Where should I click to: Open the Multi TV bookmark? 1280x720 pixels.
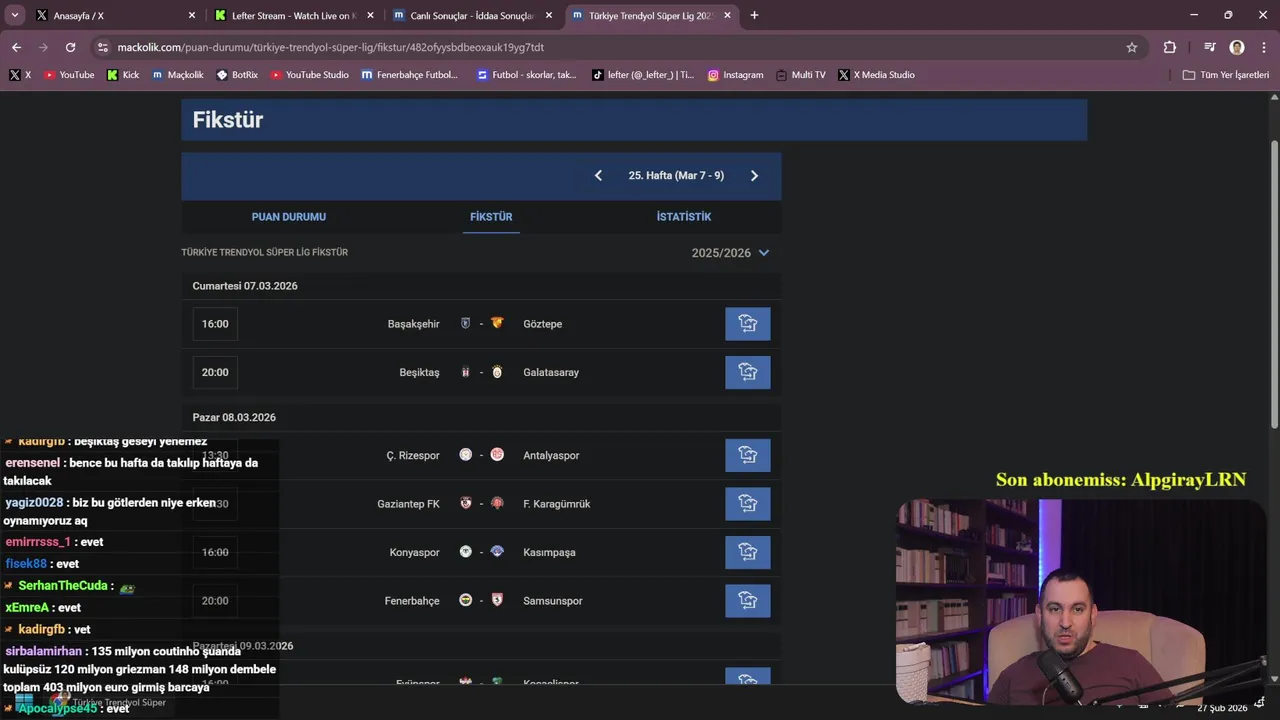(x=801, y=75)
